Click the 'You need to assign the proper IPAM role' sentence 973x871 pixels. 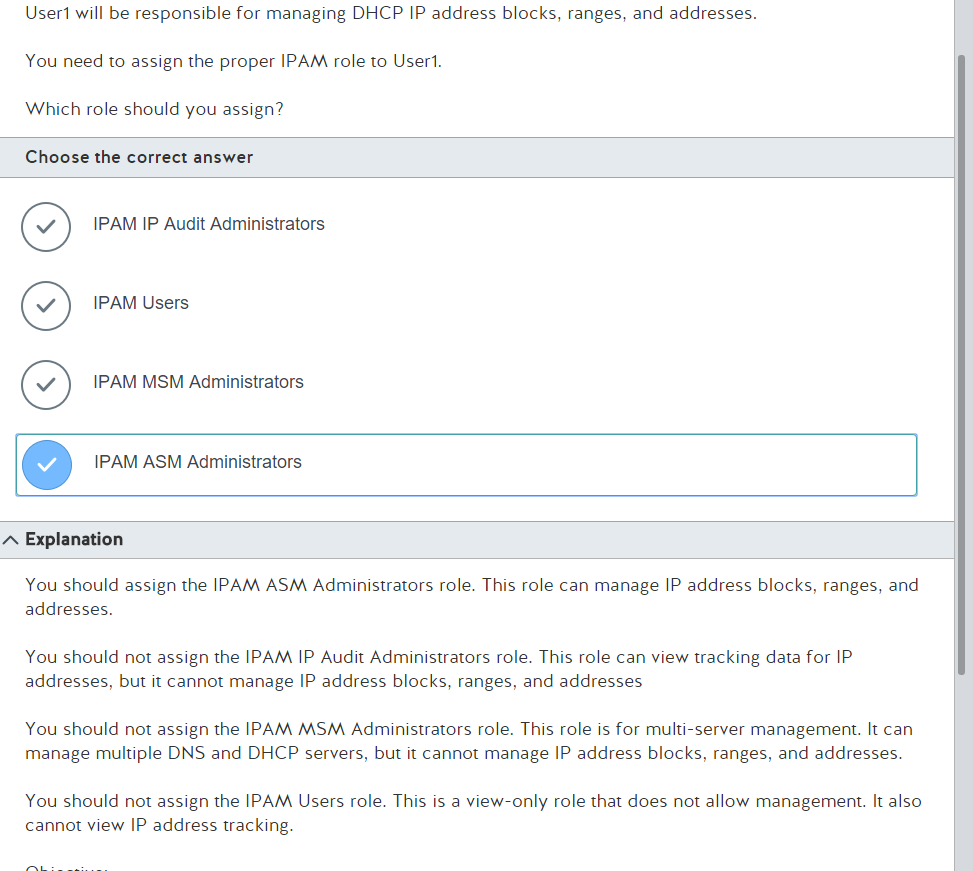234,61
